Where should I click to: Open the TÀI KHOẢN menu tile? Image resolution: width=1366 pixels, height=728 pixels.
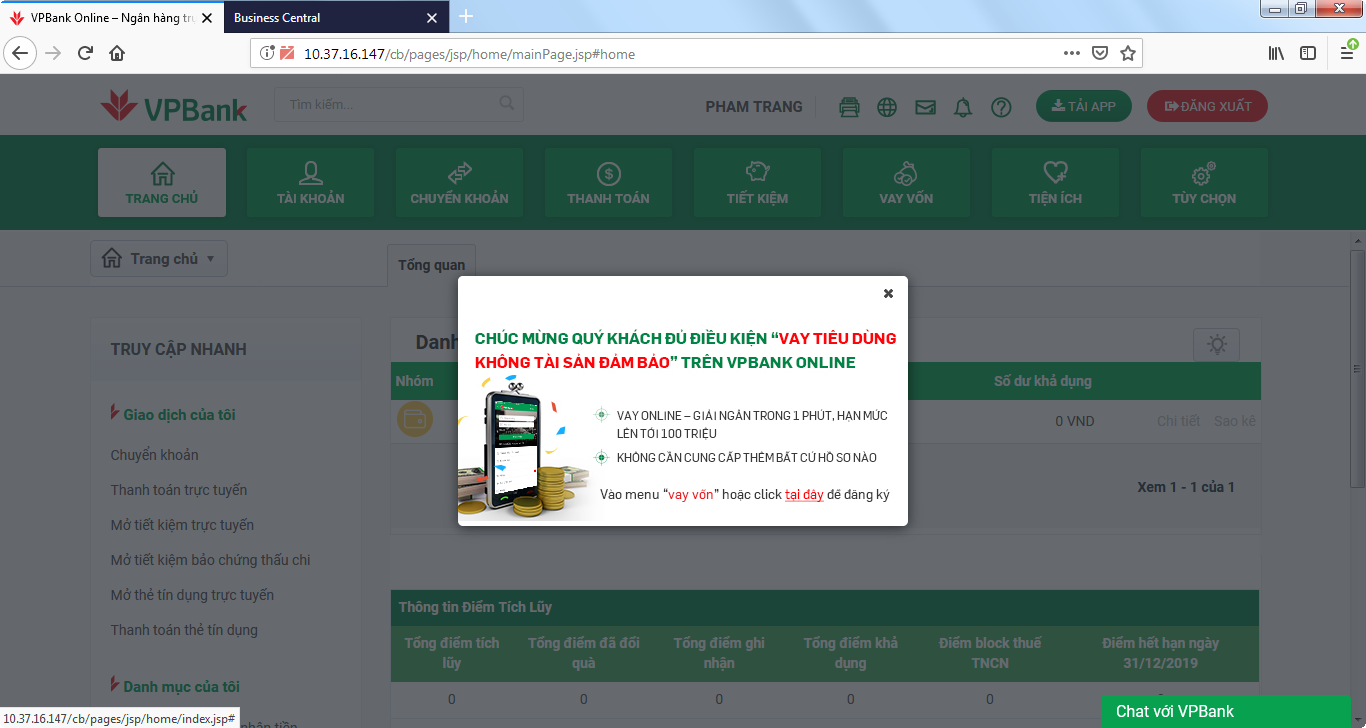click(x=311, y=182)
